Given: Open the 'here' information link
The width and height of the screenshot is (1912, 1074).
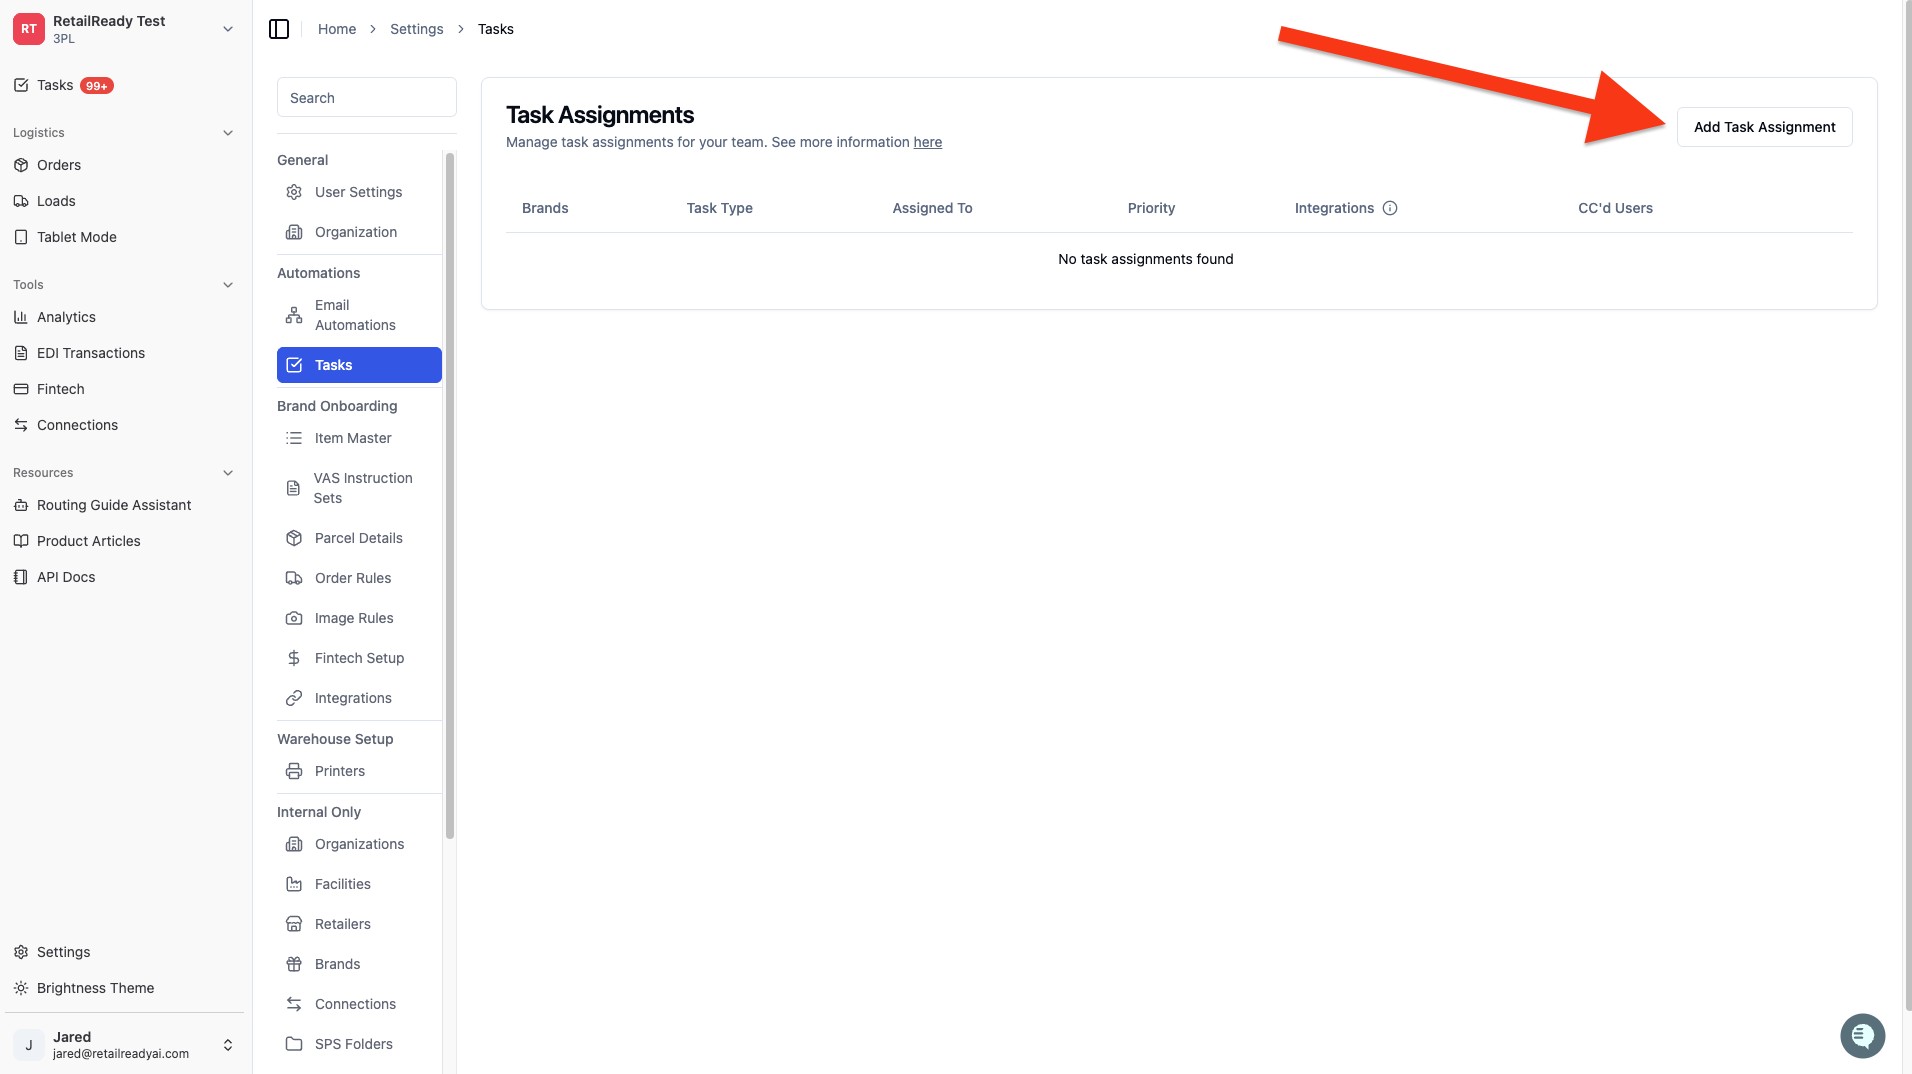Looking at the screenshot, I should click(x=927, y=142).
